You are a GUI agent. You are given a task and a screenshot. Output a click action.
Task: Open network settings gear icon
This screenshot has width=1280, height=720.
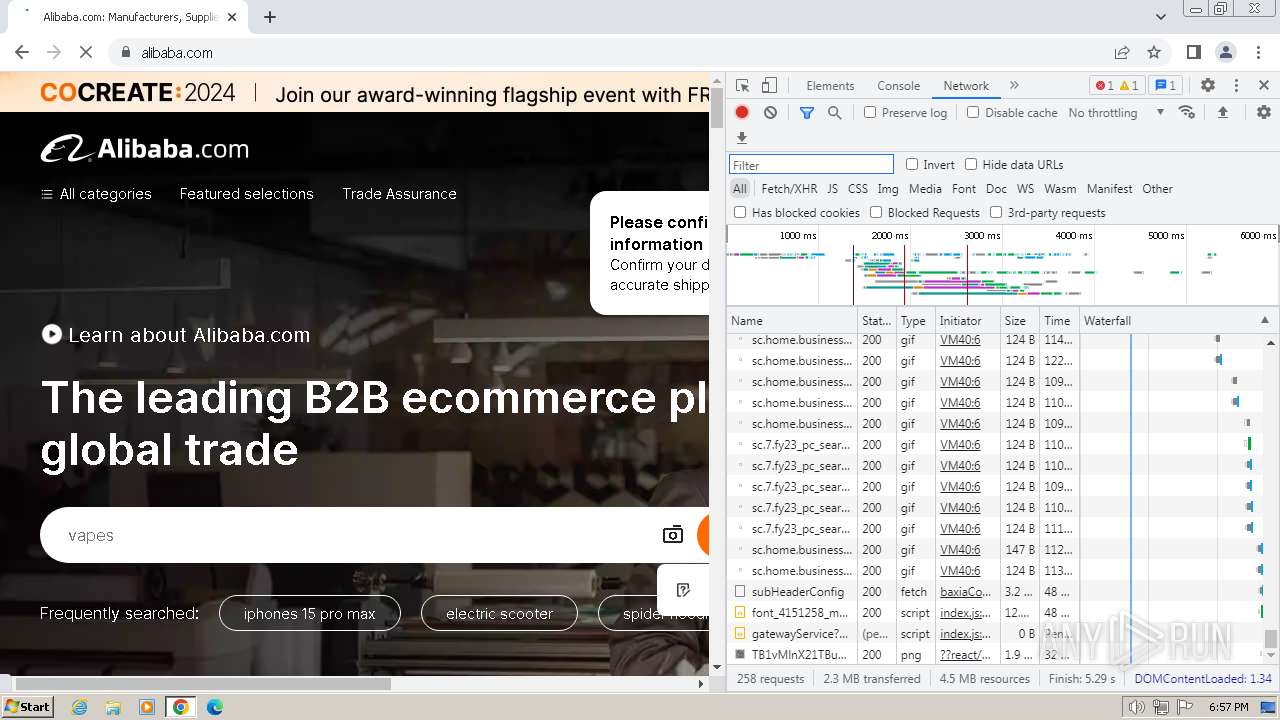1263,113
